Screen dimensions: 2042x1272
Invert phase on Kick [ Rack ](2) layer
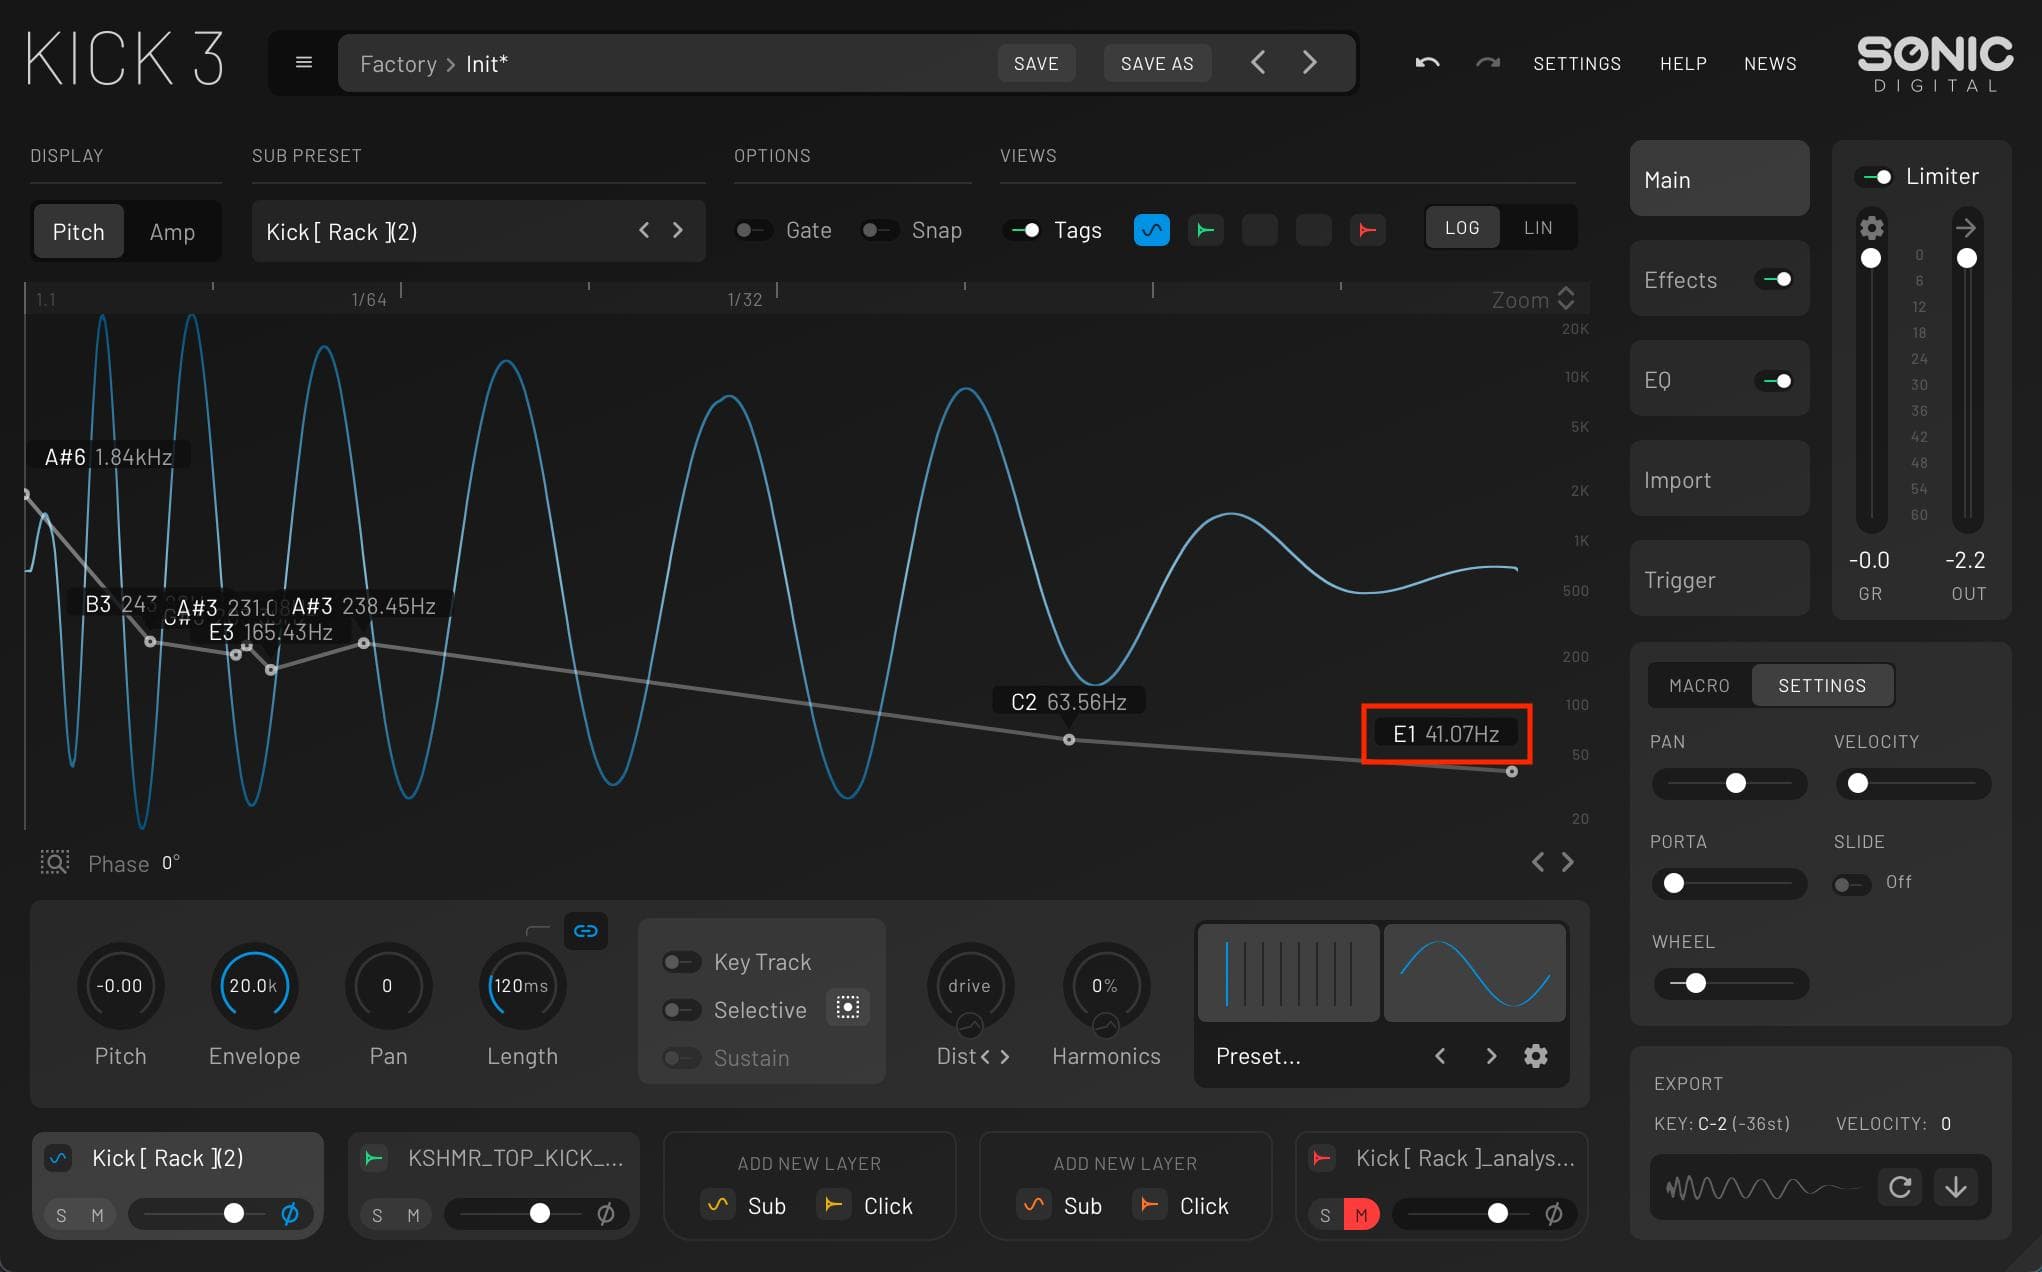click(290, 1214)
